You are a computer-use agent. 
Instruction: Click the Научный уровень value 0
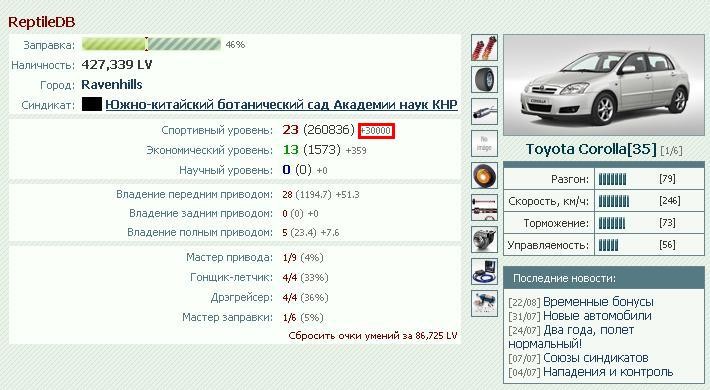(286, 170)
